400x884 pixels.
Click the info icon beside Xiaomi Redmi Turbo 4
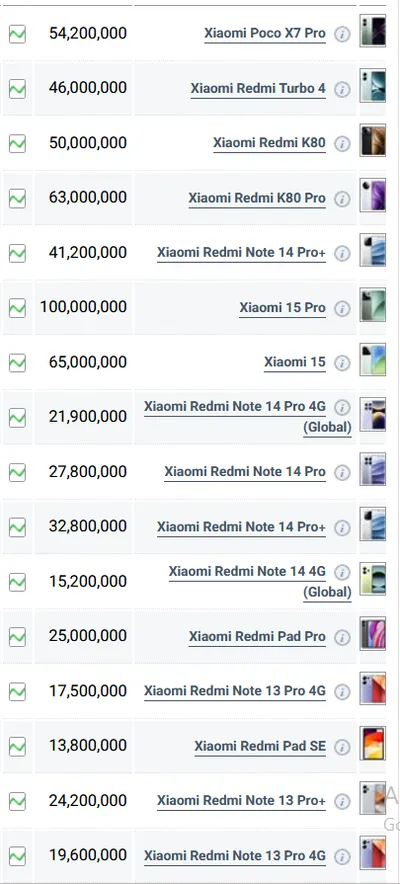[342, 90]
